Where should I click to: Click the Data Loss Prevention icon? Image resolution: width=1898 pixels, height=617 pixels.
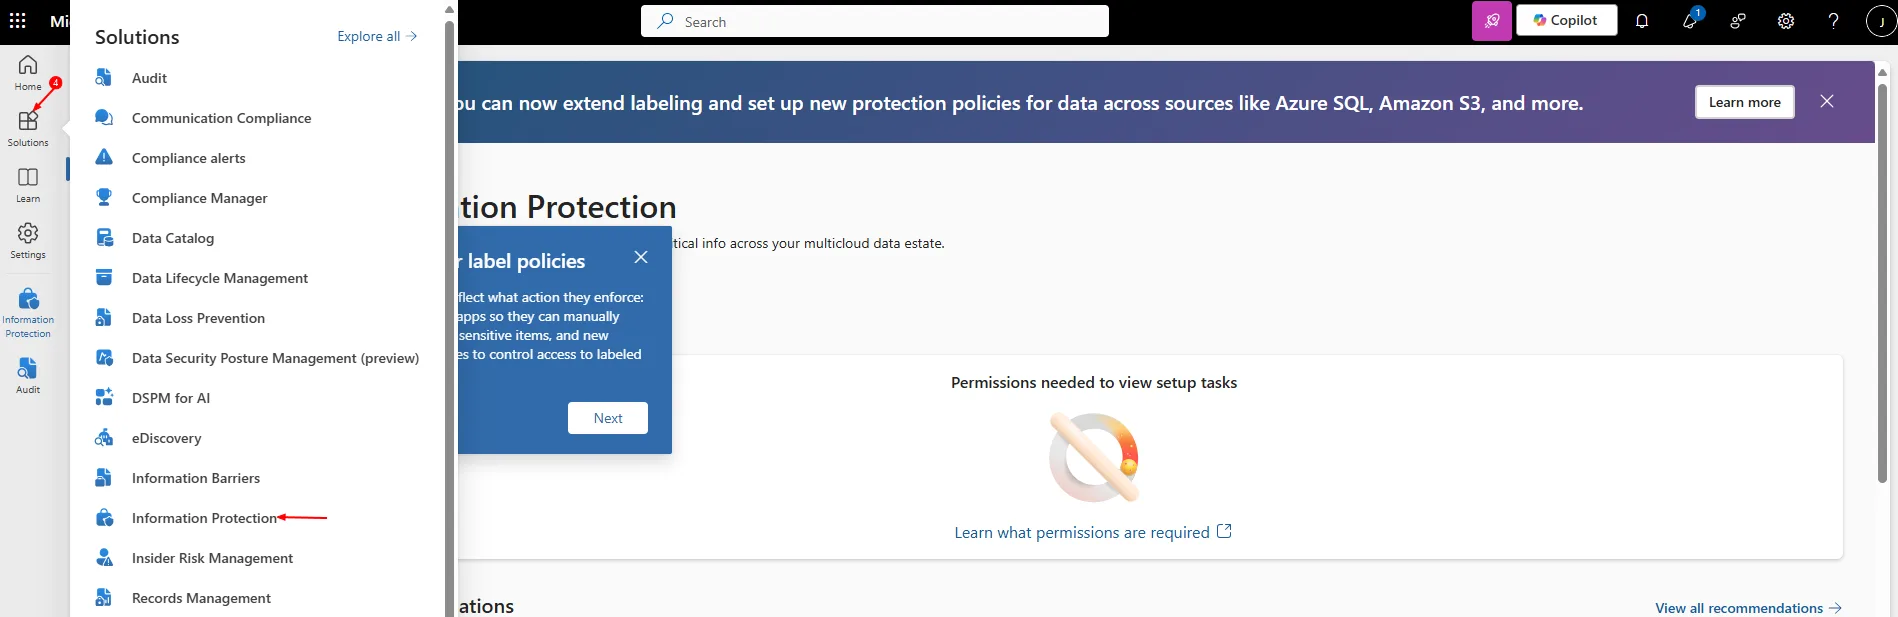[x=104, y=318]
